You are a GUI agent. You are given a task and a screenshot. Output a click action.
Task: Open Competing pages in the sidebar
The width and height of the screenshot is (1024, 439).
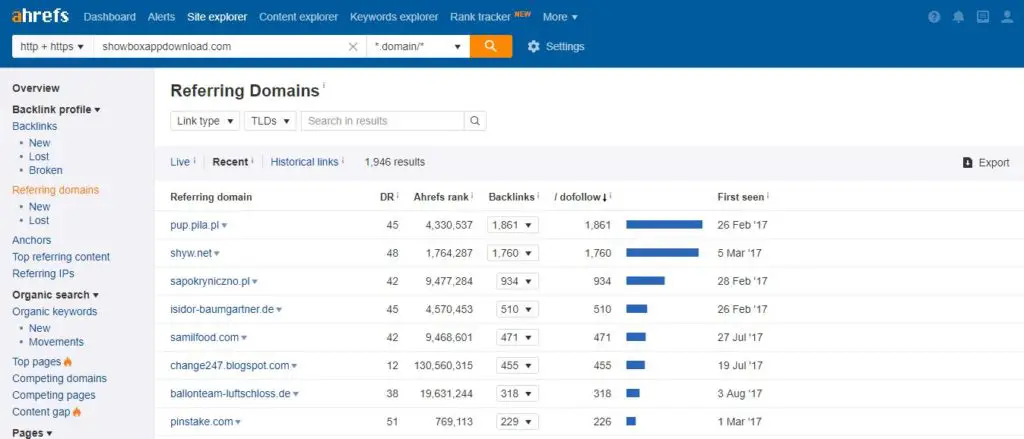(x=54, y=395)
